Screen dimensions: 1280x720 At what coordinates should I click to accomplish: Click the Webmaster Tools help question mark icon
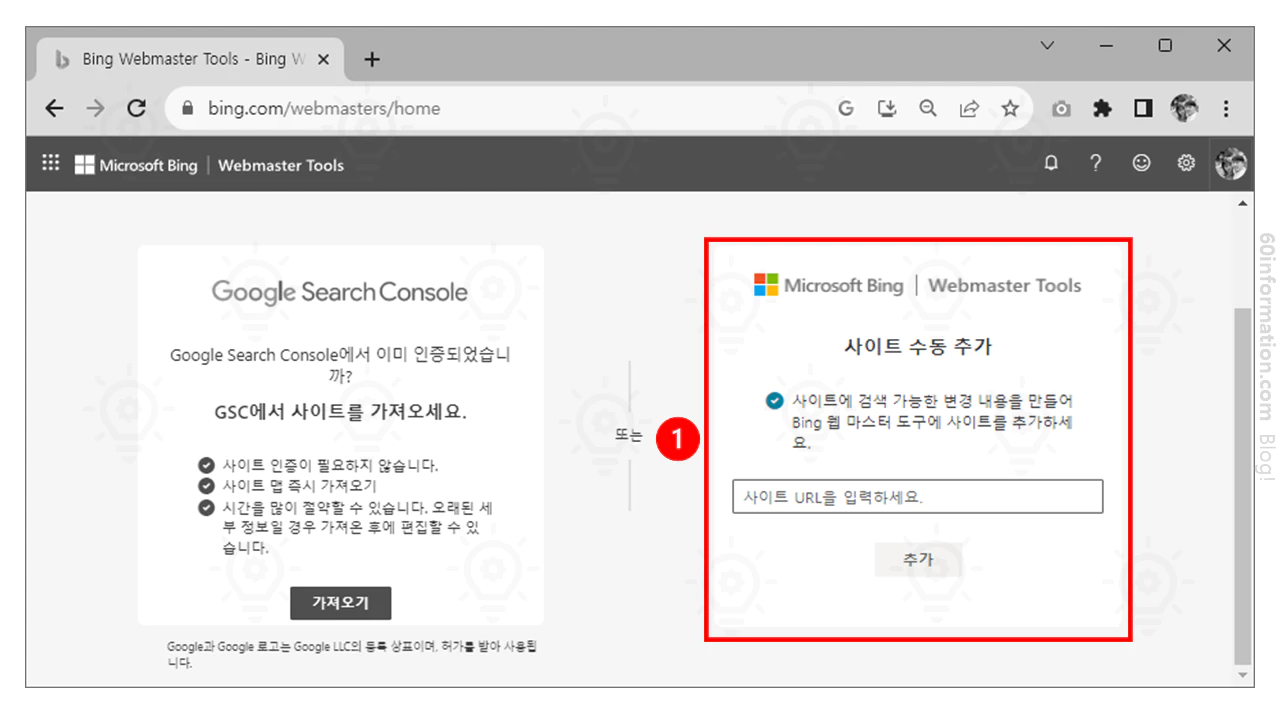click(x=1096, y=163)
